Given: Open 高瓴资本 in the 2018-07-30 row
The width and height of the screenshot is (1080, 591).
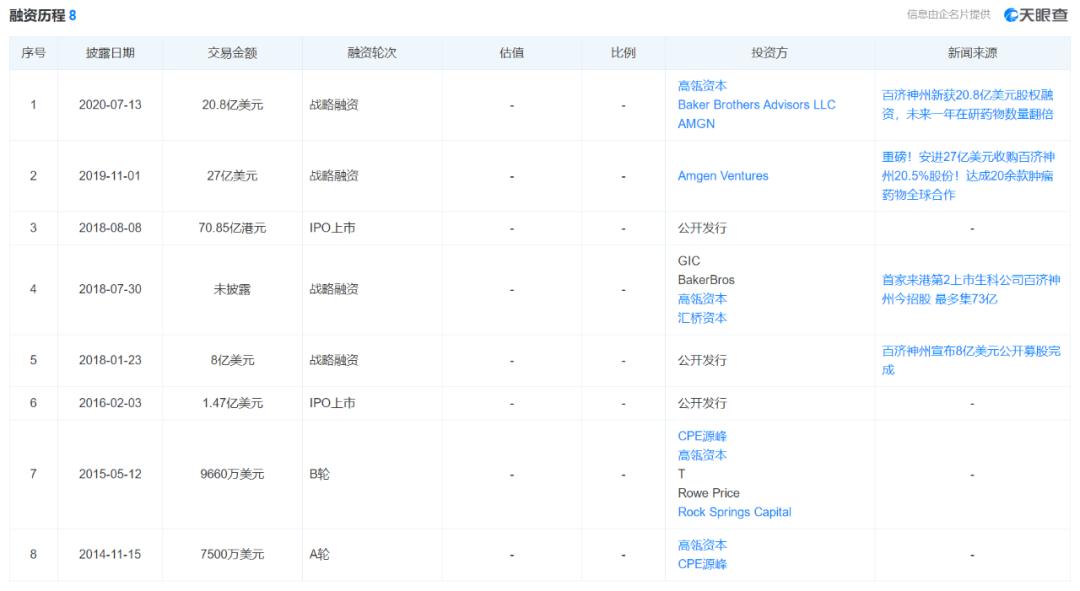Looking at the screenshot, I should pos(702,299).
